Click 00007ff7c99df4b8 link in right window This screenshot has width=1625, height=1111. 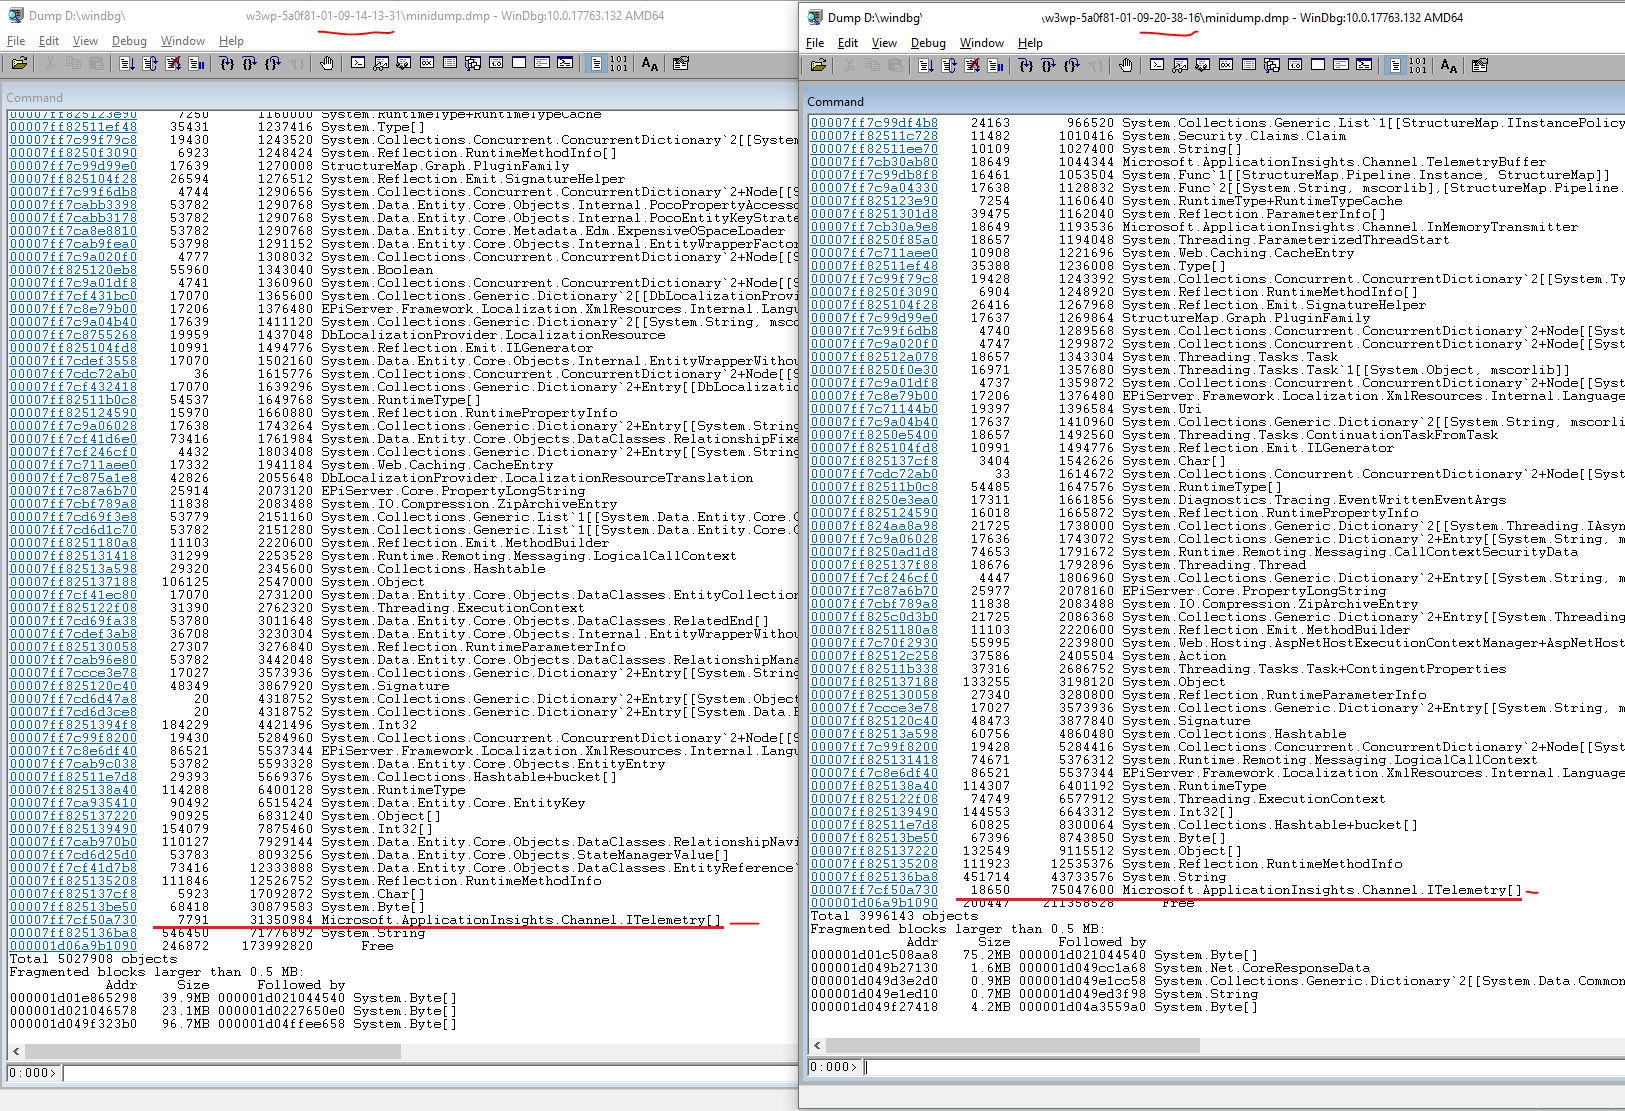click(874, 123)
